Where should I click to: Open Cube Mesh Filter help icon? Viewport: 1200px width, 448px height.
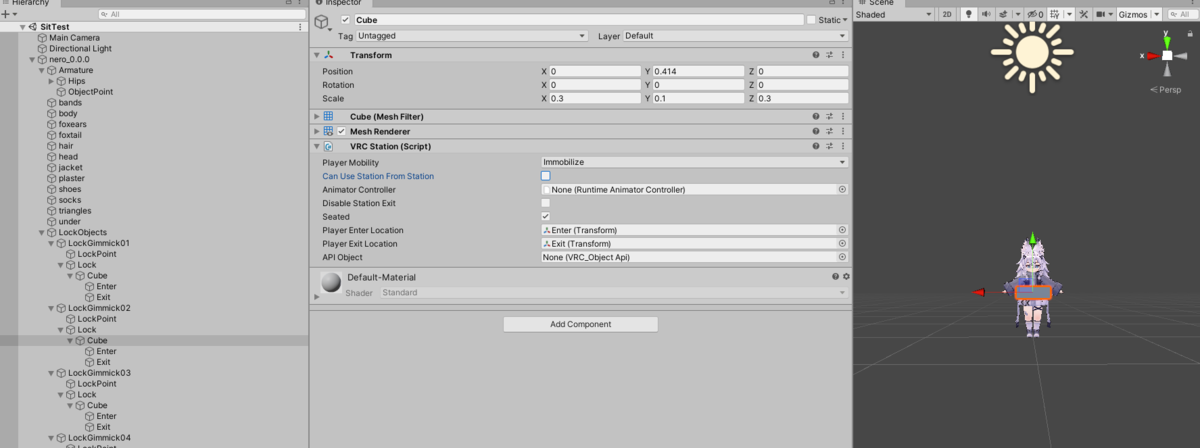click(x=816, y=116)
